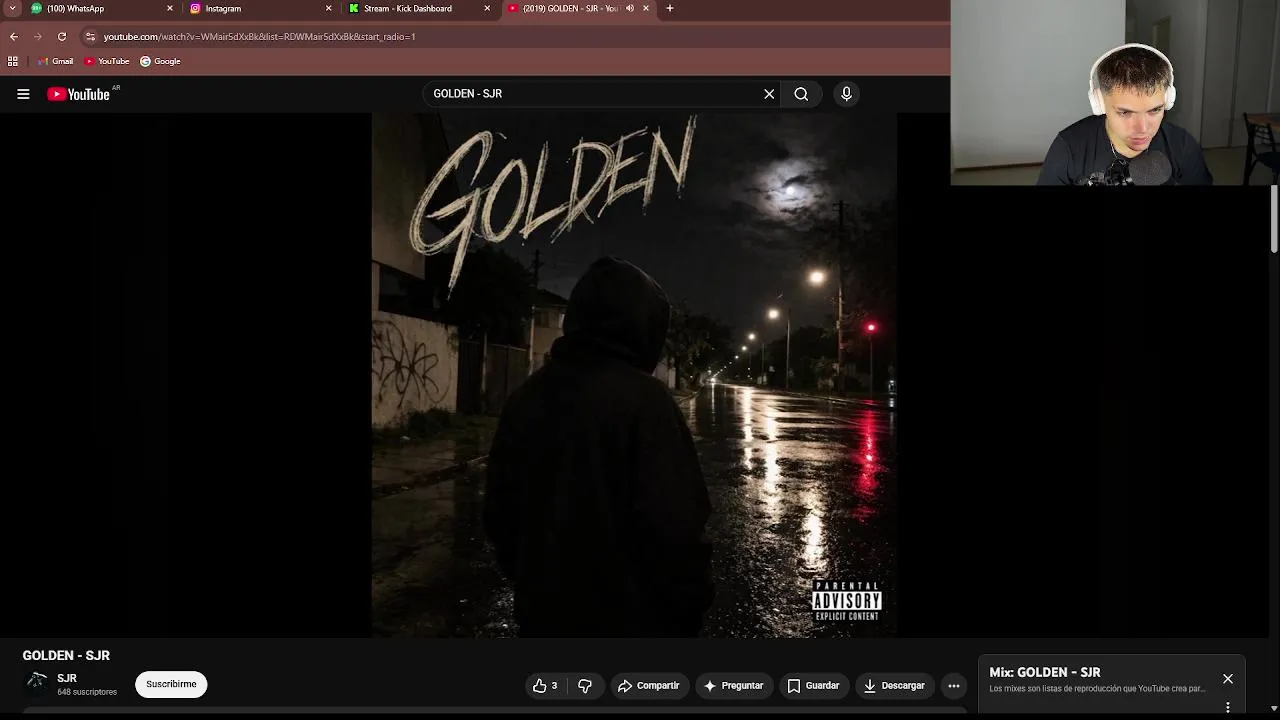1280x720 pixels.
Task: Click the Mix: GOLDEN - SJR title
Action: coord(1045,672)
